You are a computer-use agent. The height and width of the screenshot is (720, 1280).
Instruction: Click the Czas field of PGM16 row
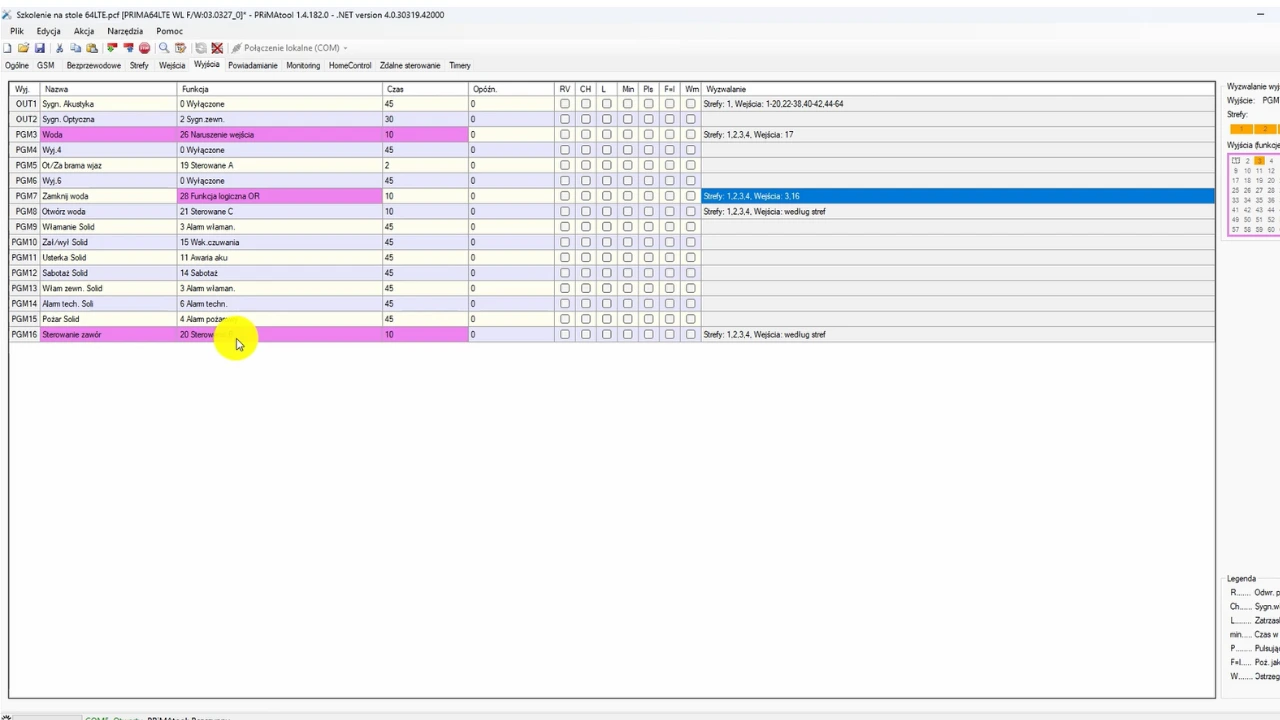tap(425, 335)
